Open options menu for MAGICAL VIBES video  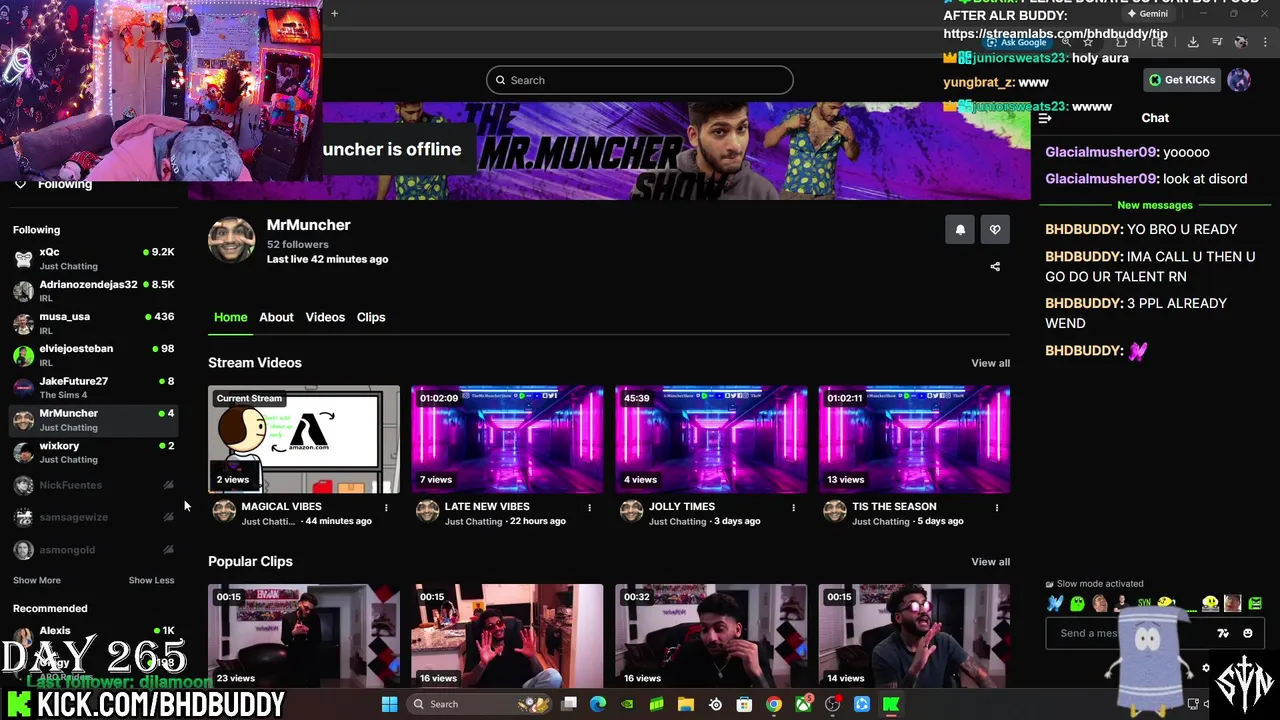386,508
